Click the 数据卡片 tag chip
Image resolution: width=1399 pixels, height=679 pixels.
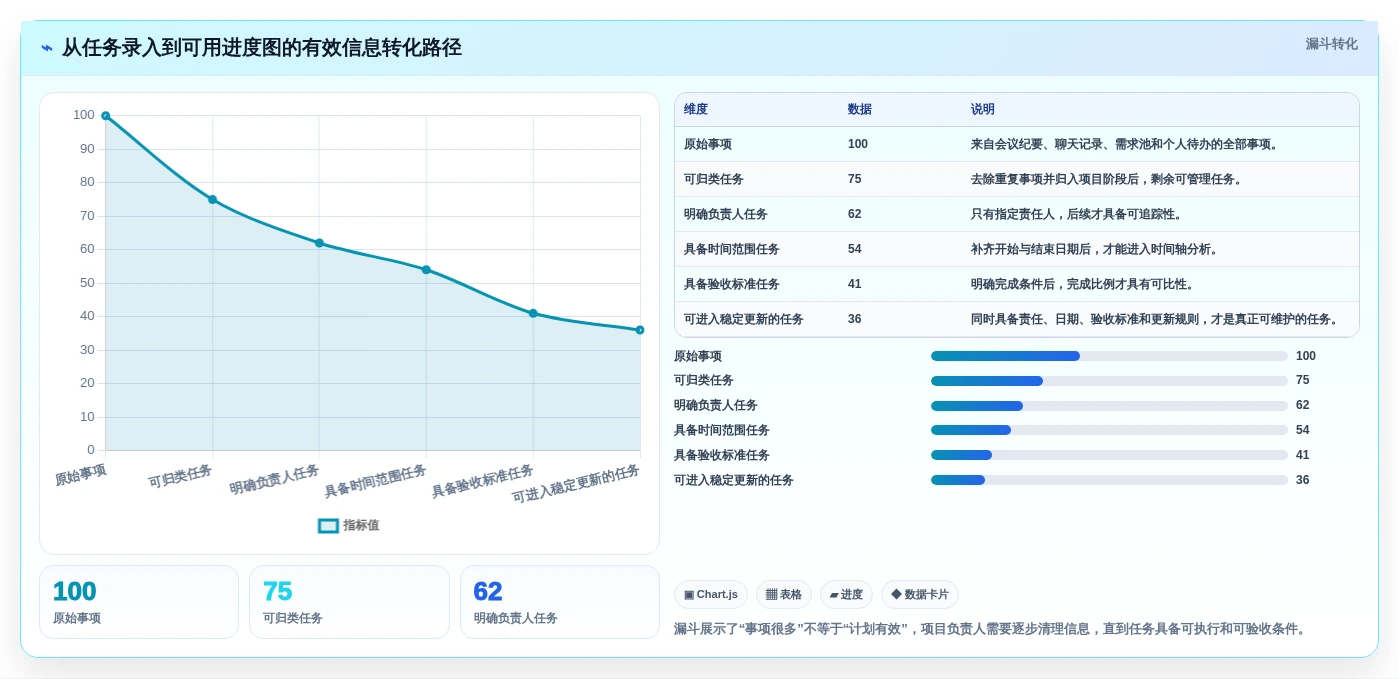(920, 594)
